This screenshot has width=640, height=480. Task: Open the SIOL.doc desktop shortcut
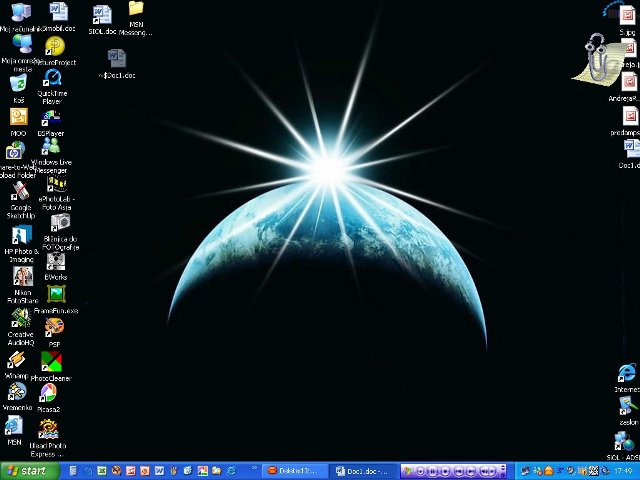click(102, 15)
